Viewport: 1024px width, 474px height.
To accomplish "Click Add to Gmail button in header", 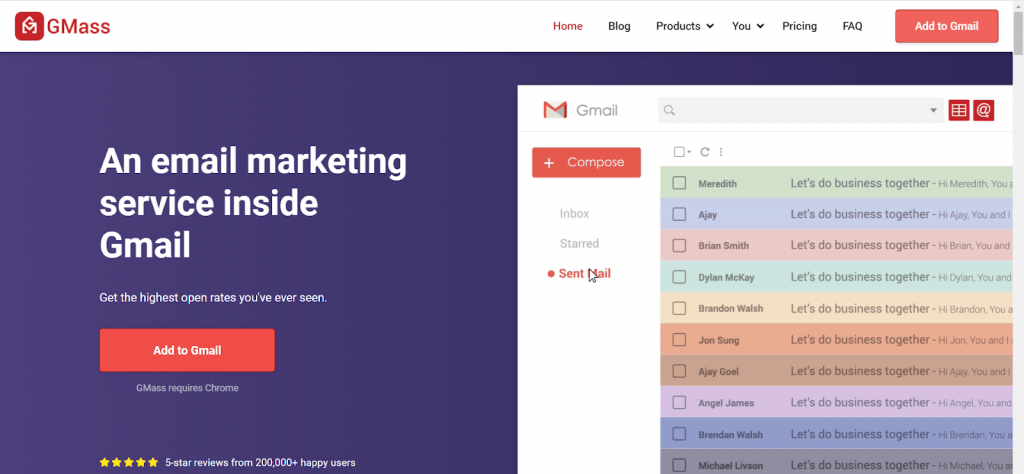I will click(x=946, y=26).
